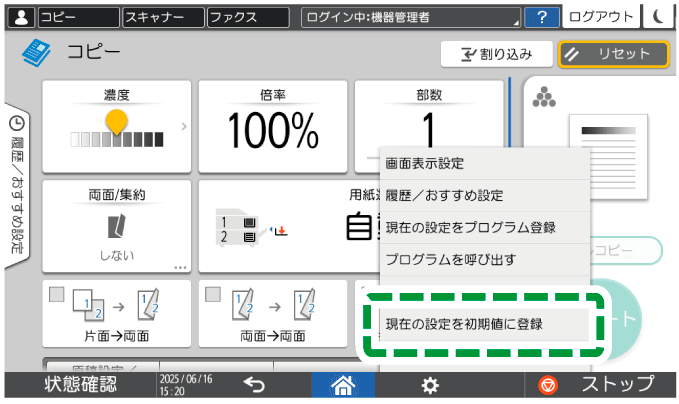Open settings with the gear icon

[430, 385]
